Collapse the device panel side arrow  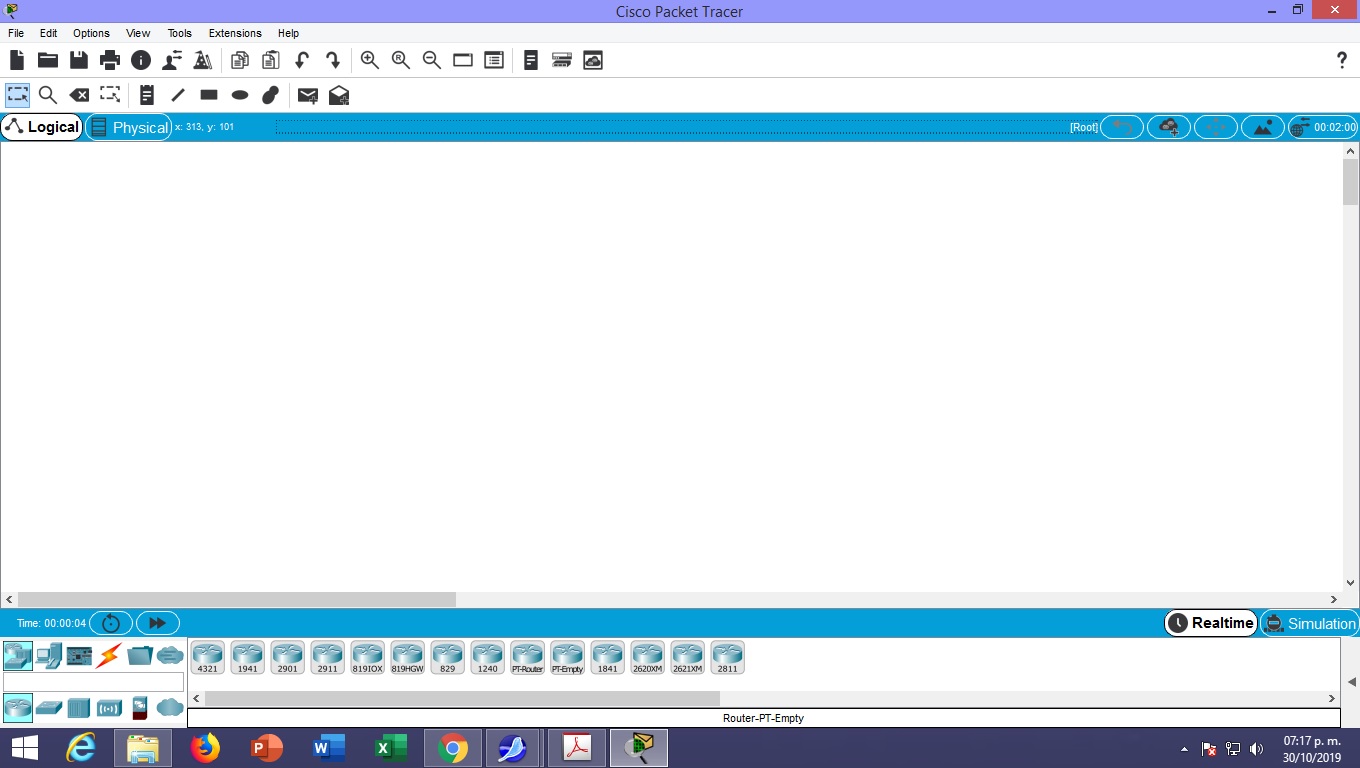[1352, 682]
